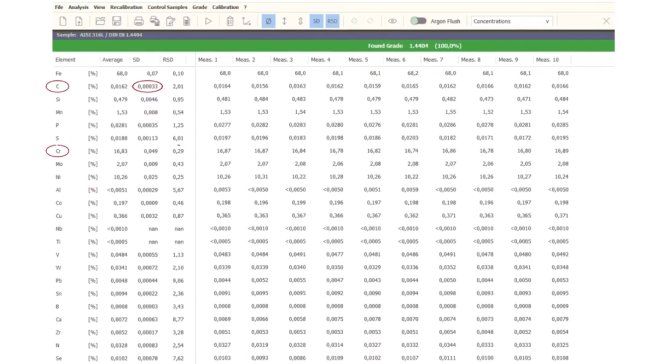Open a file with the folder icon

(x=100, y=21)
